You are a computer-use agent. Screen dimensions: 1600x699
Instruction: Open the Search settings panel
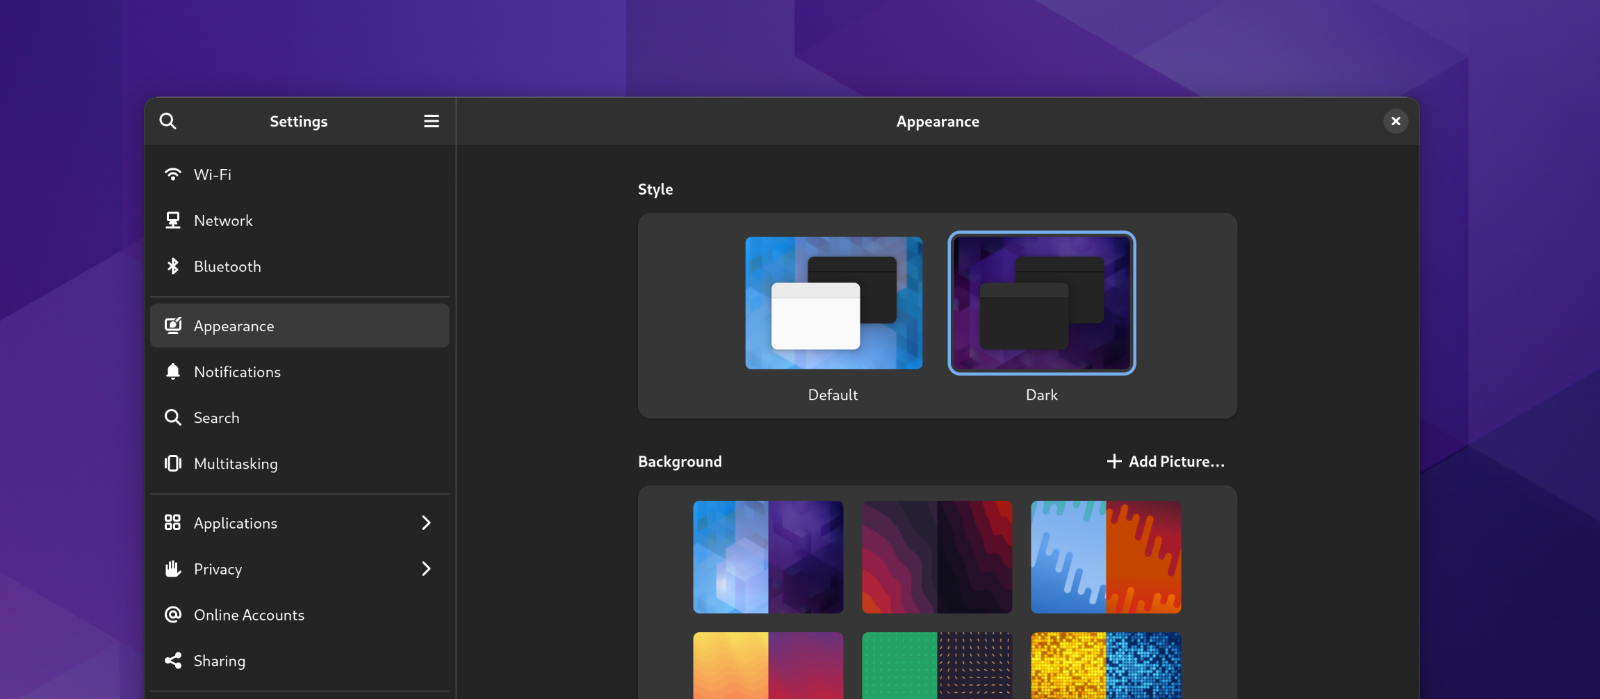(300, 417)
